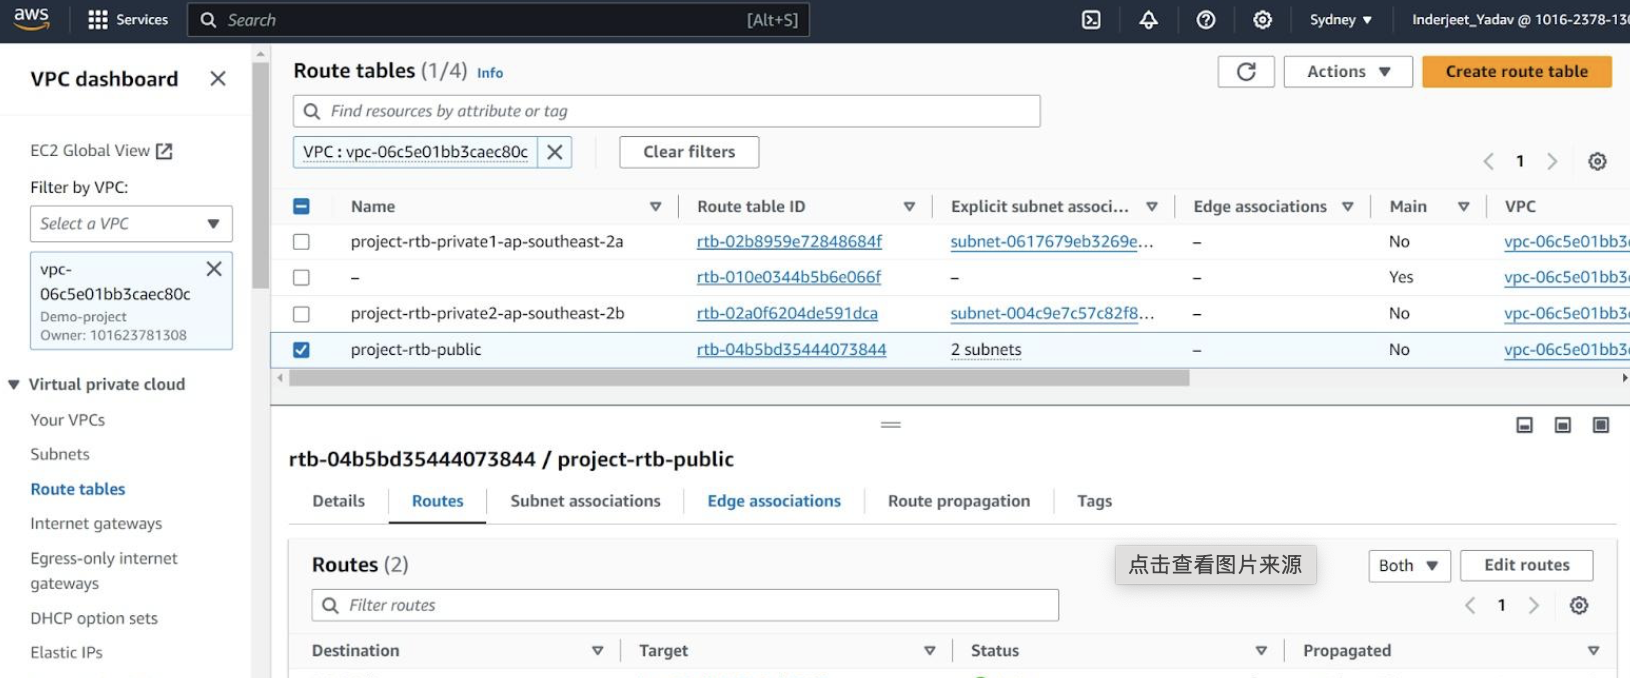The image size is (1630, 678).
Task: Open route tables table preferences gear
Action: pyautogui.click(x=1598, y=161)
